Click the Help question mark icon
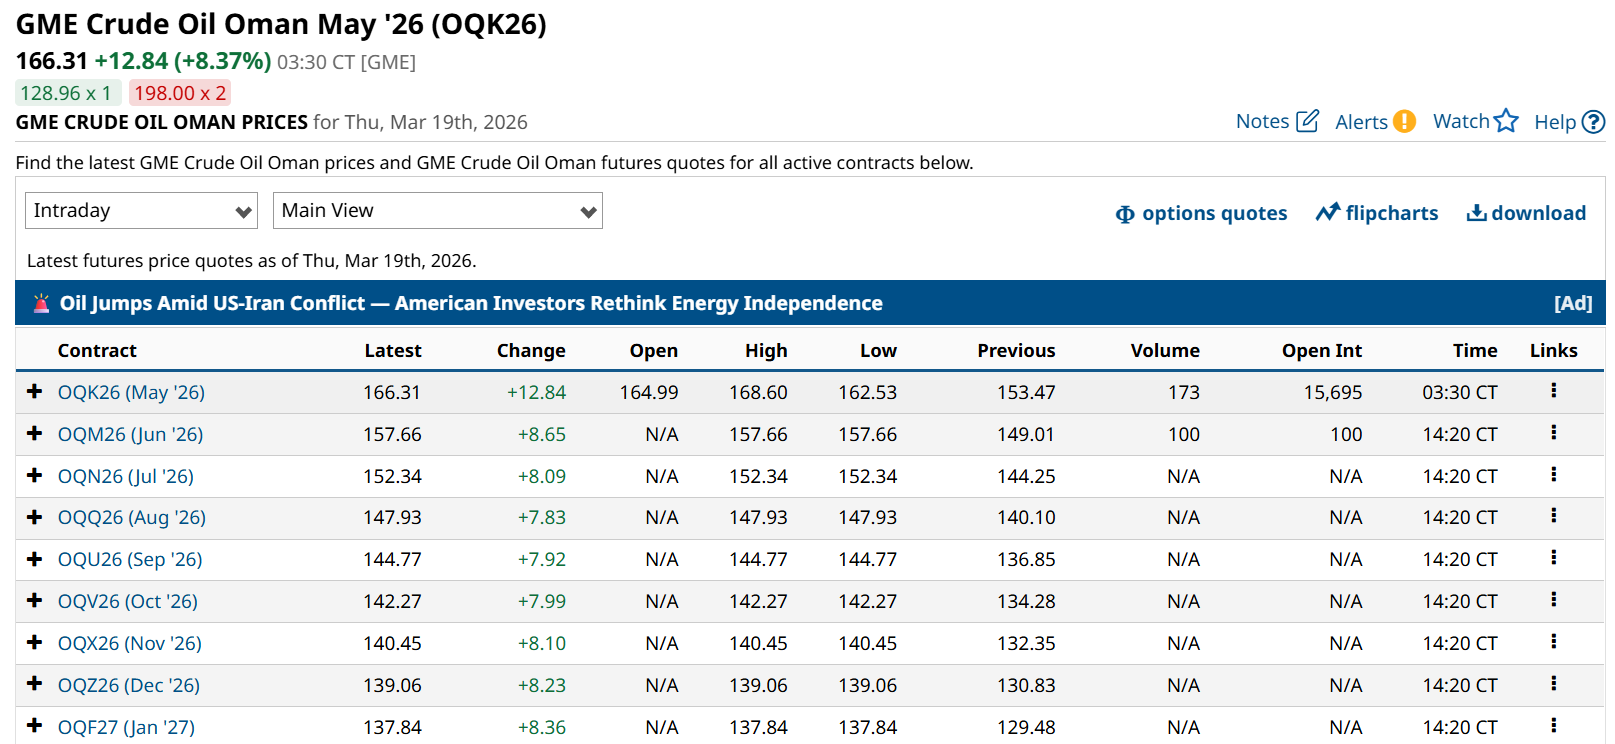The image size is (1615, 744). pos(1594,122)
